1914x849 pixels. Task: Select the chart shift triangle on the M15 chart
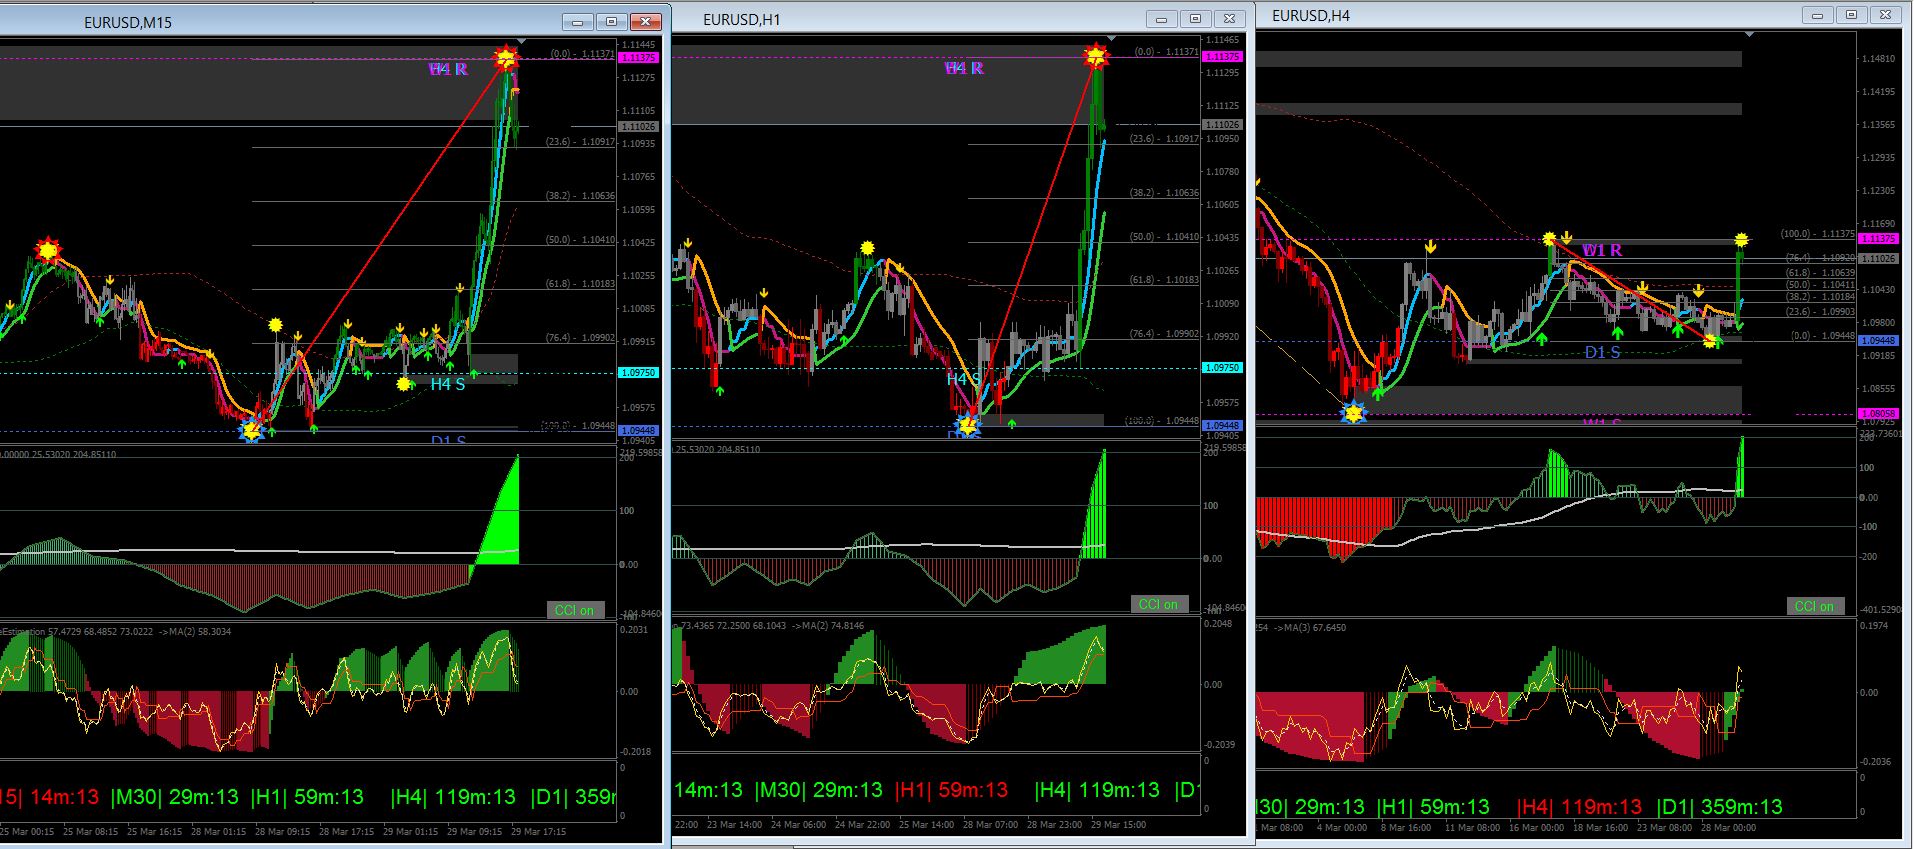point(521,41)
